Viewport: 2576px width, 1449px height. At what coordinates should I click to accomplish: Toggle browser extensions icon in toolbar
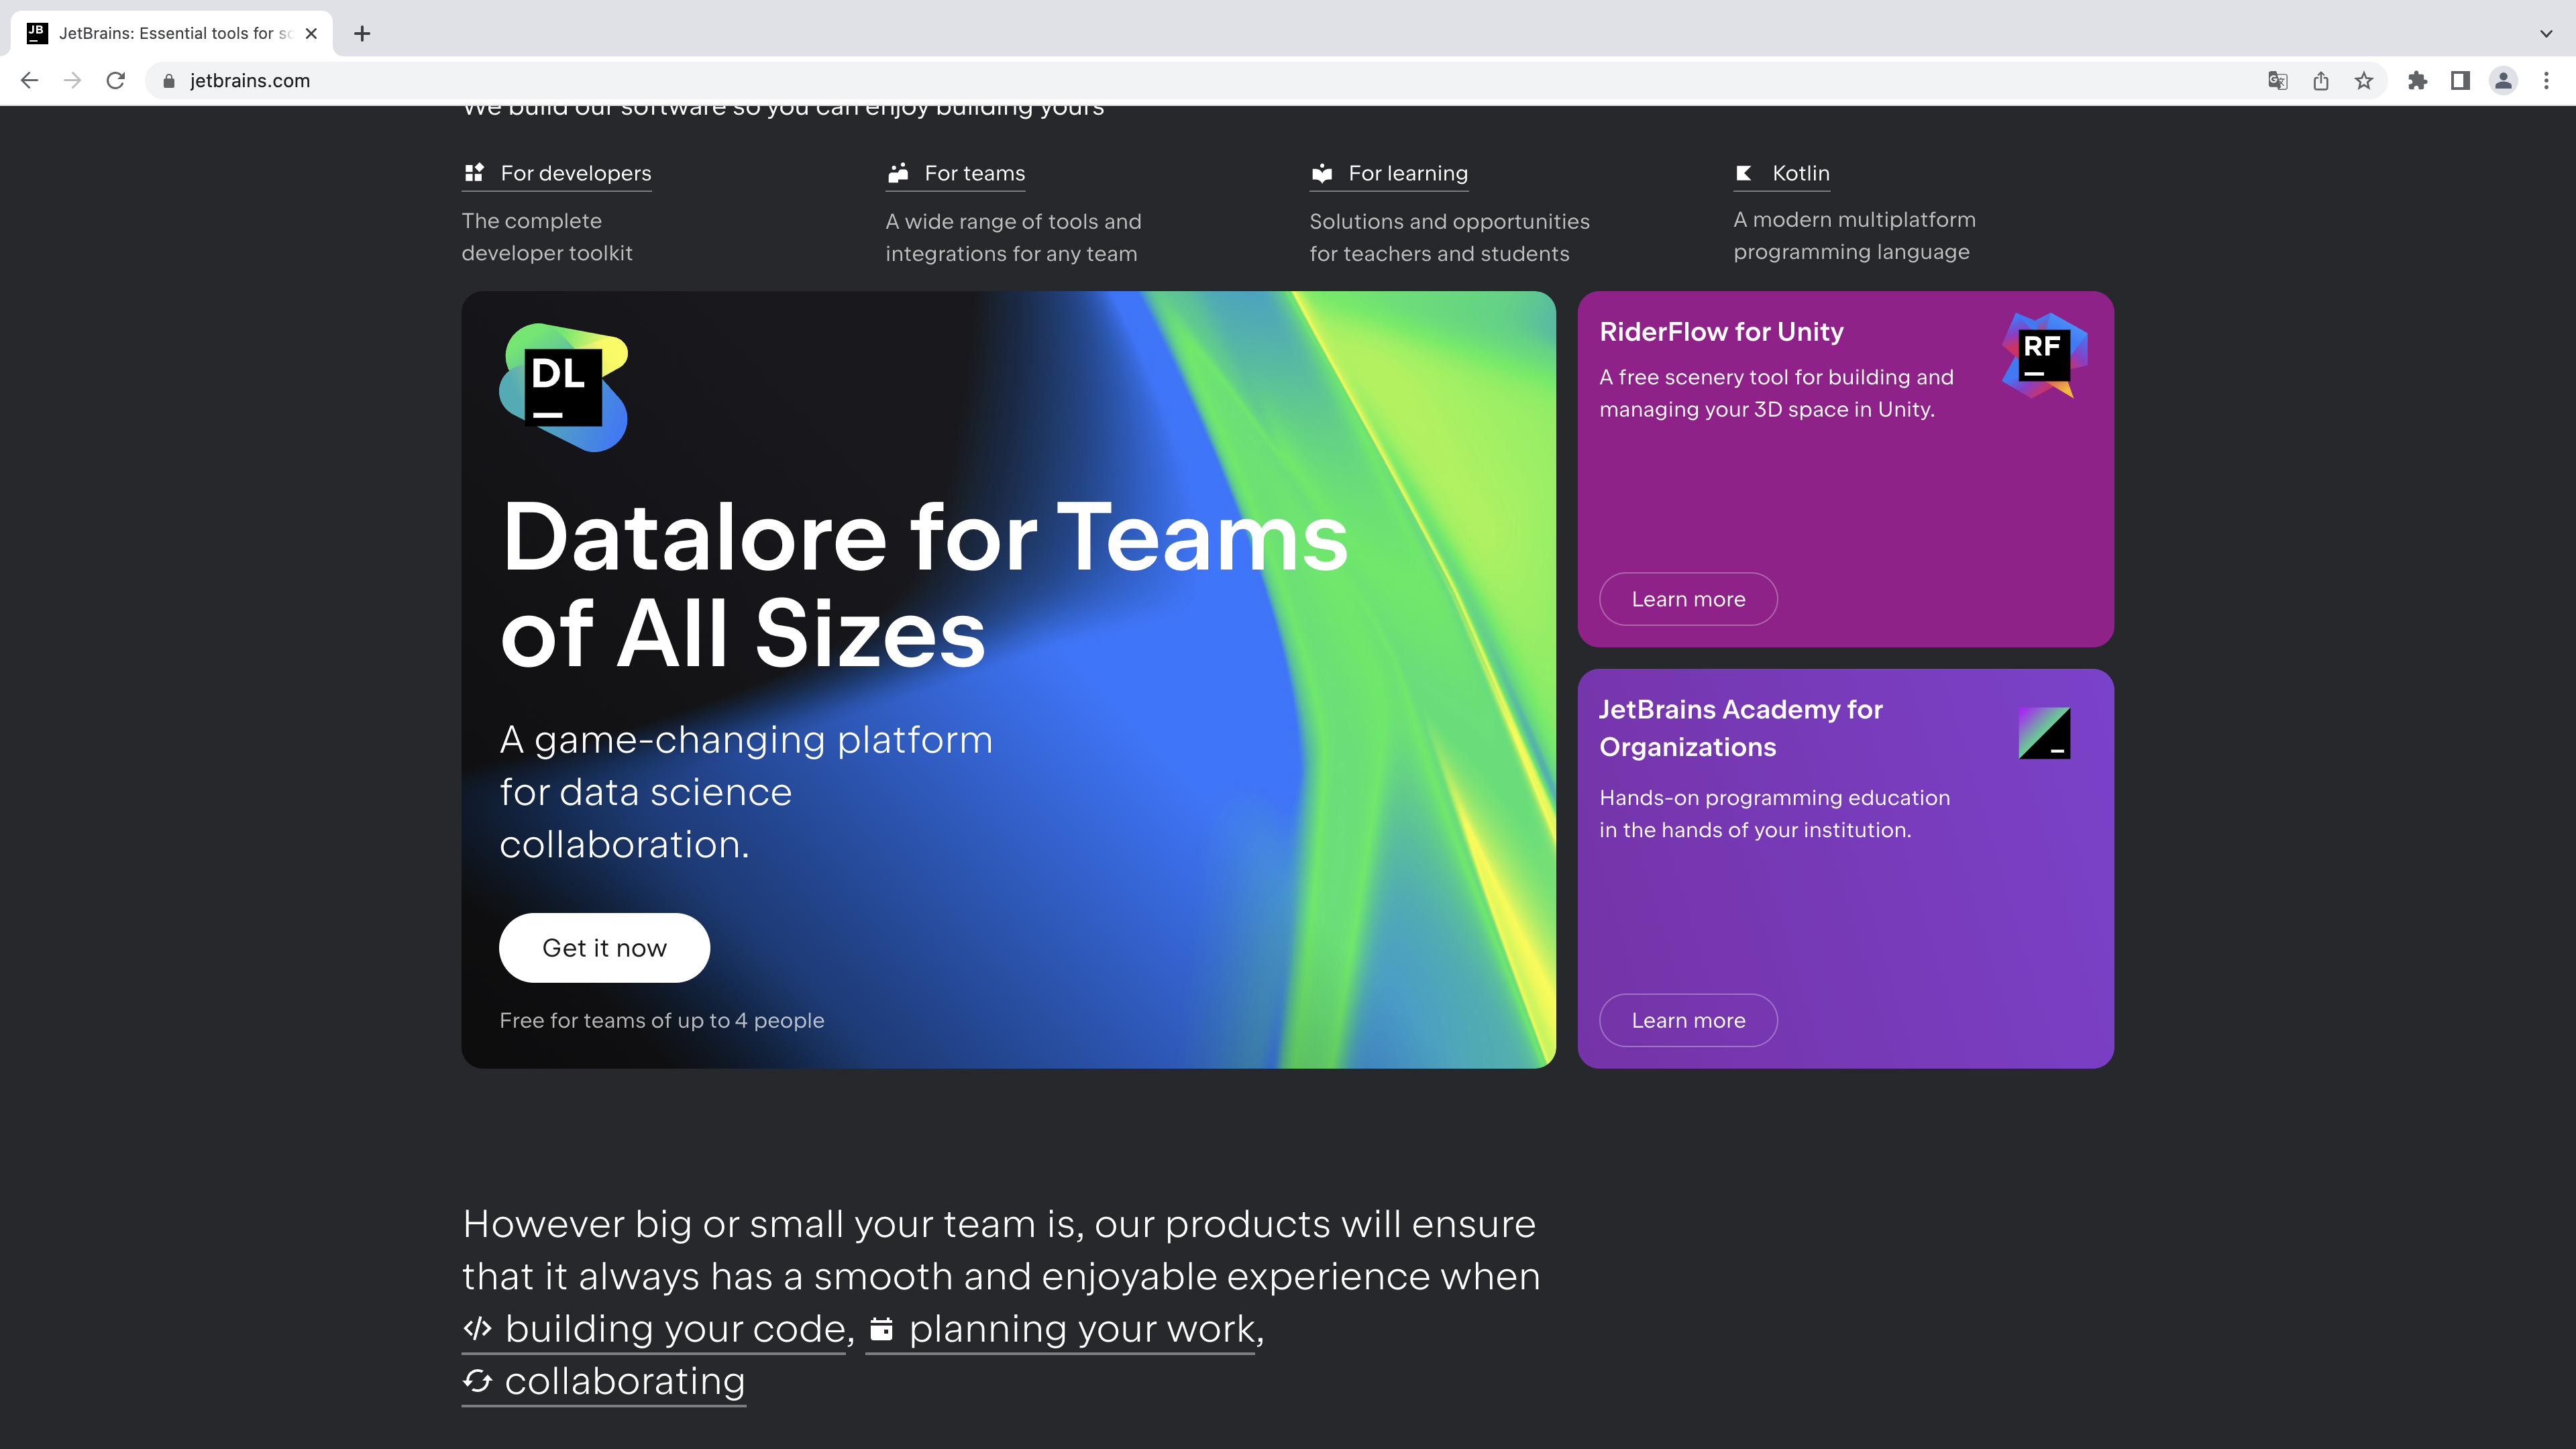2417,80
